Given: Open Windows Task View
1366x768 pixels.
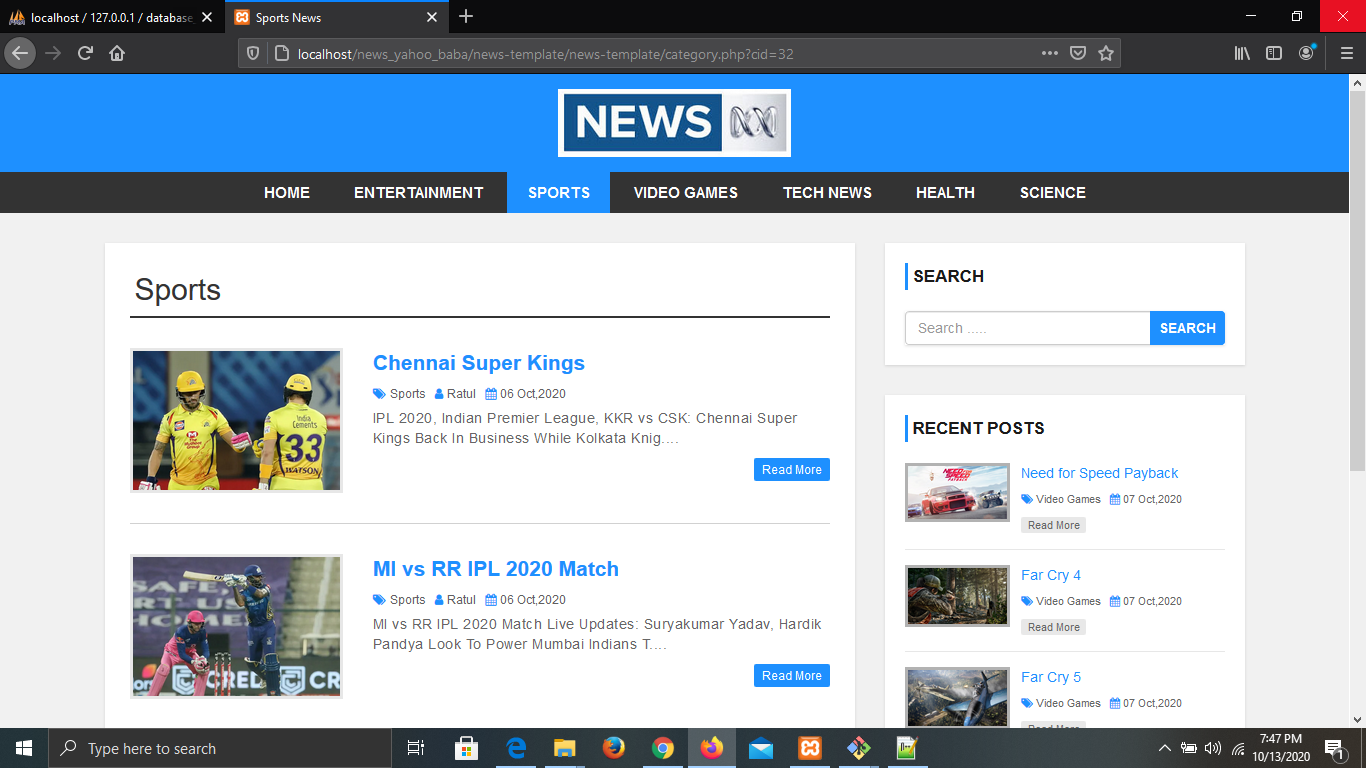Looking at the screenshot, I should [416, 748].
